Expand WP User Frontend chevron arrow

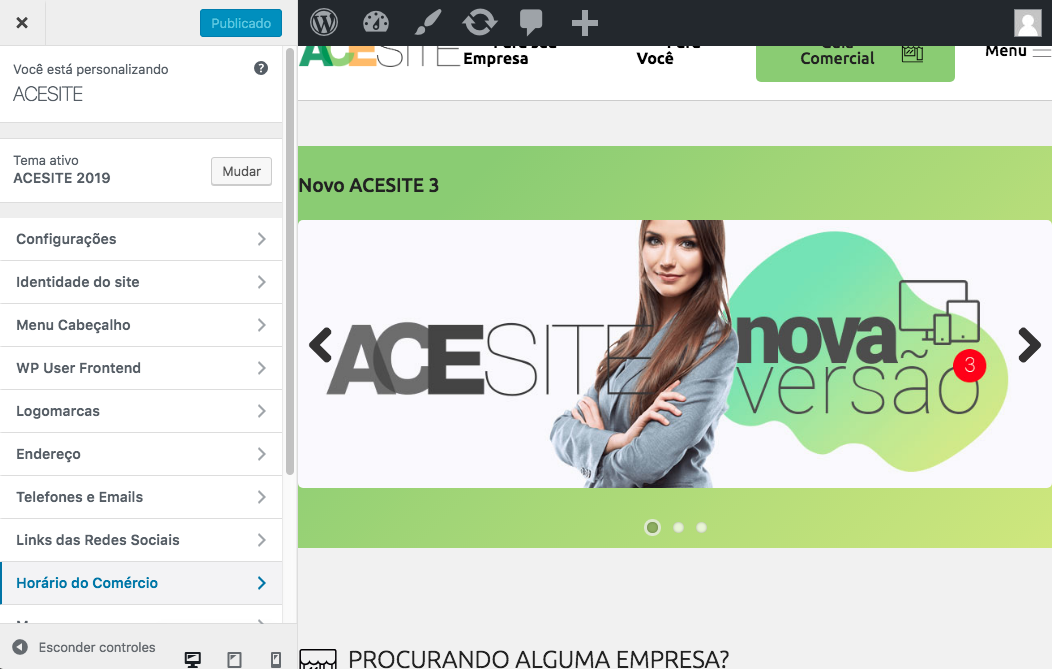tap(262, 368)
